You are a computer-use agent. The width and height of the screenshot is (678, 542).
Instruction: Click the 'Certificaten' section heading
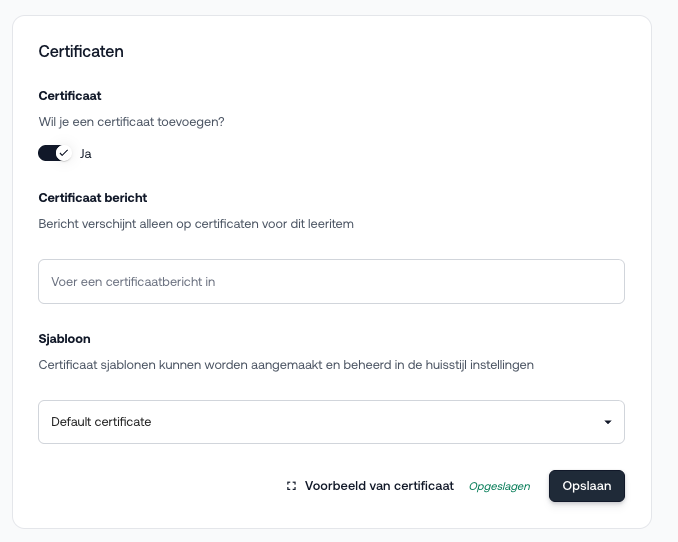[81, 51]
